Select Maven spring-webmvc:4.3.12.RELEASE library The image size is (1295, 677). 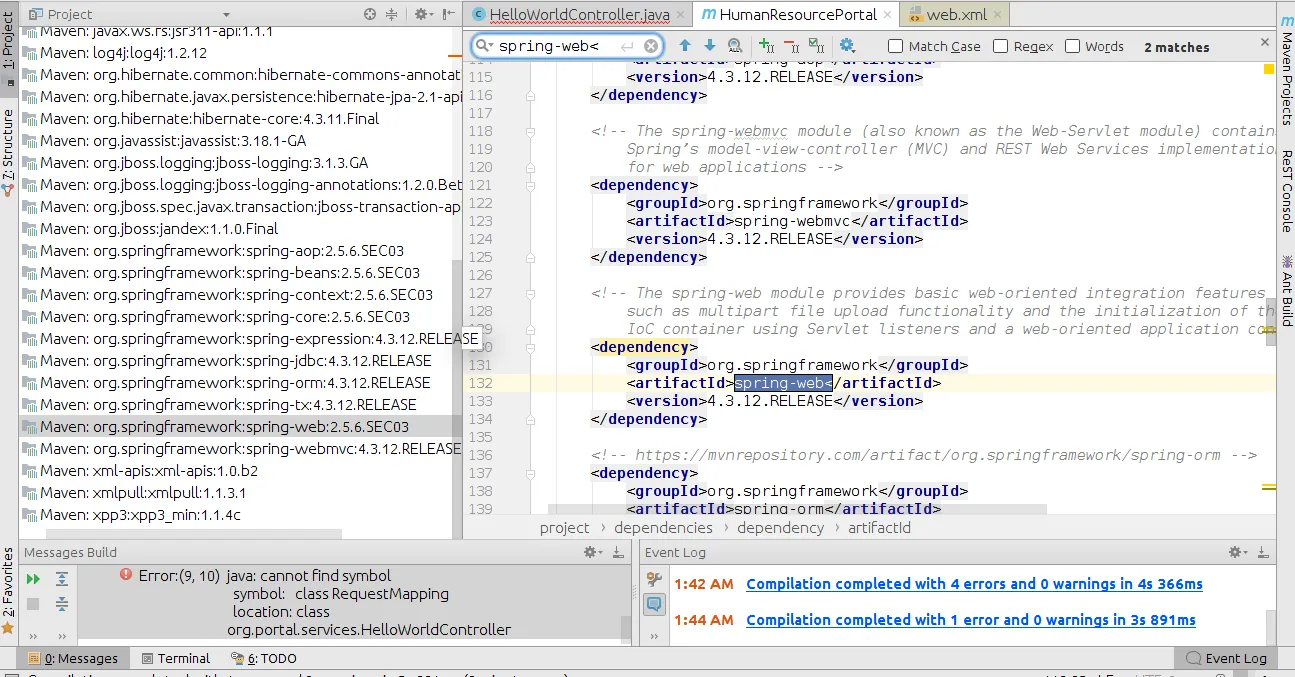tap(240, 449)
